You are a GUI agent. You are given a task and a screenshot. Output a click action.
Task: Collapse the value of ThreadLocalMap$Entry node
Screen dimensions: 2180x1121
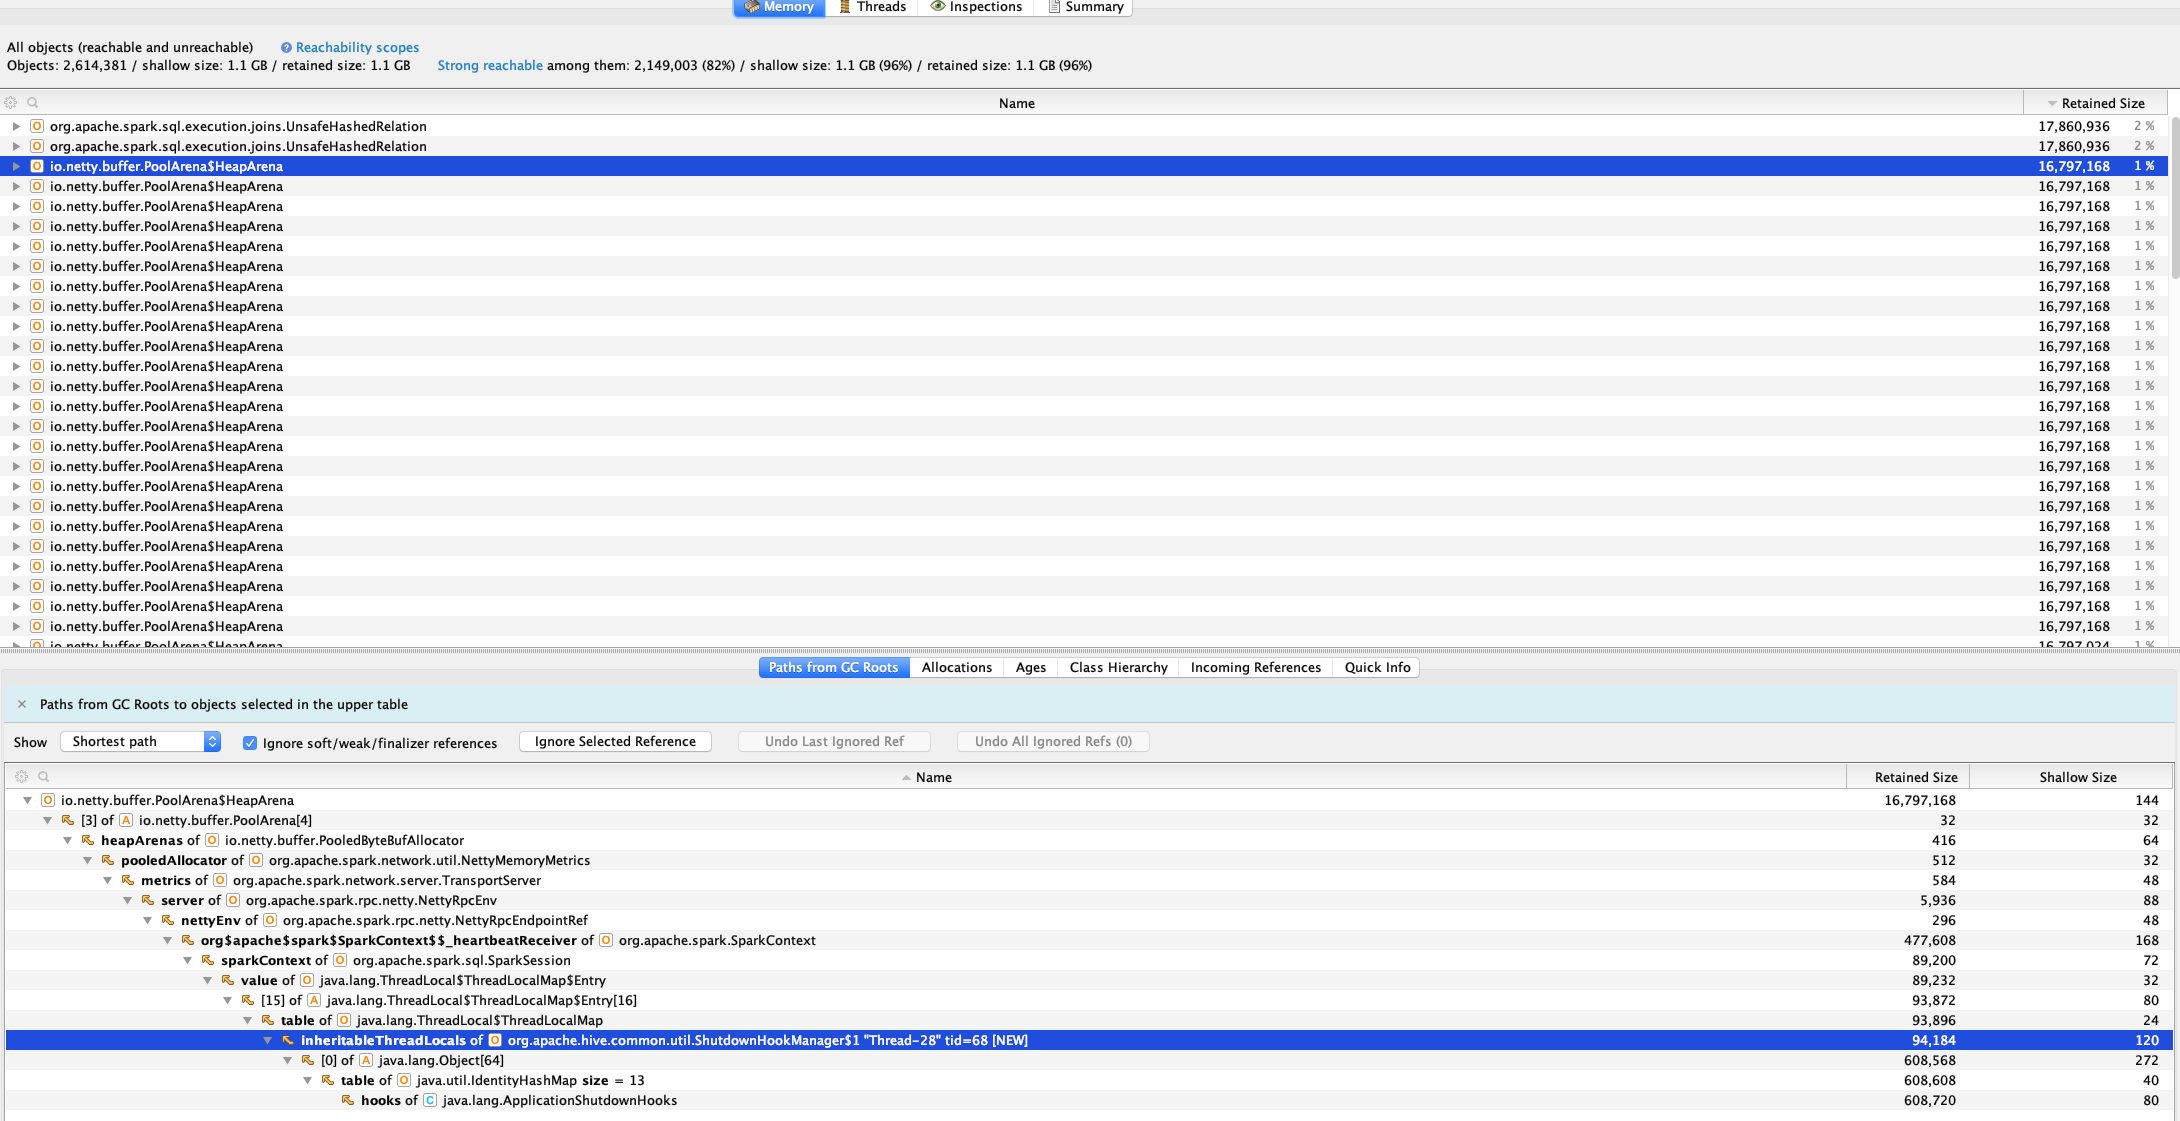207,980
